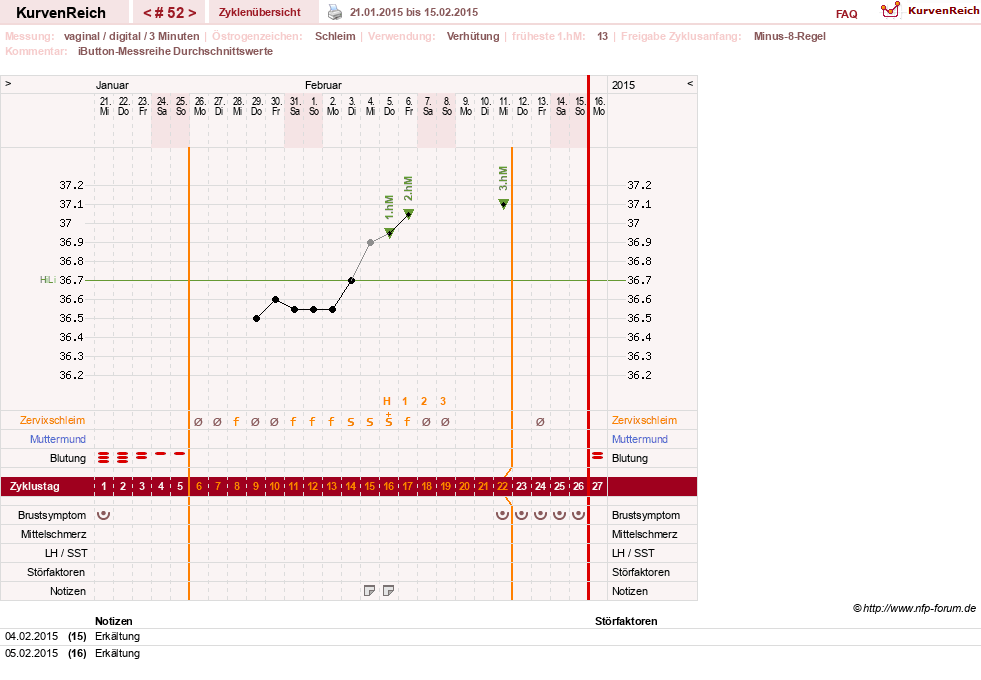Open the FAQ link
981x680 pixels.
click(846, 14)
